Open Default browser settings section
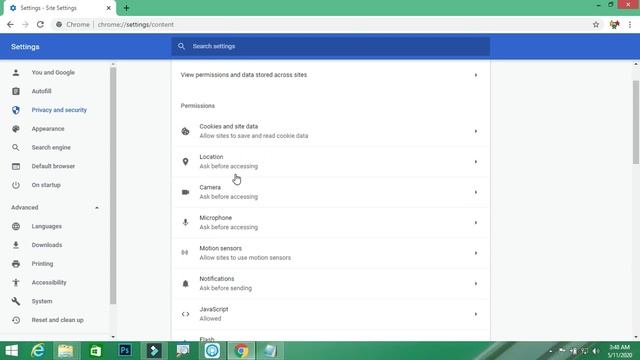The width and height of the screenshot is (640, 360). (x=53, y=166)
